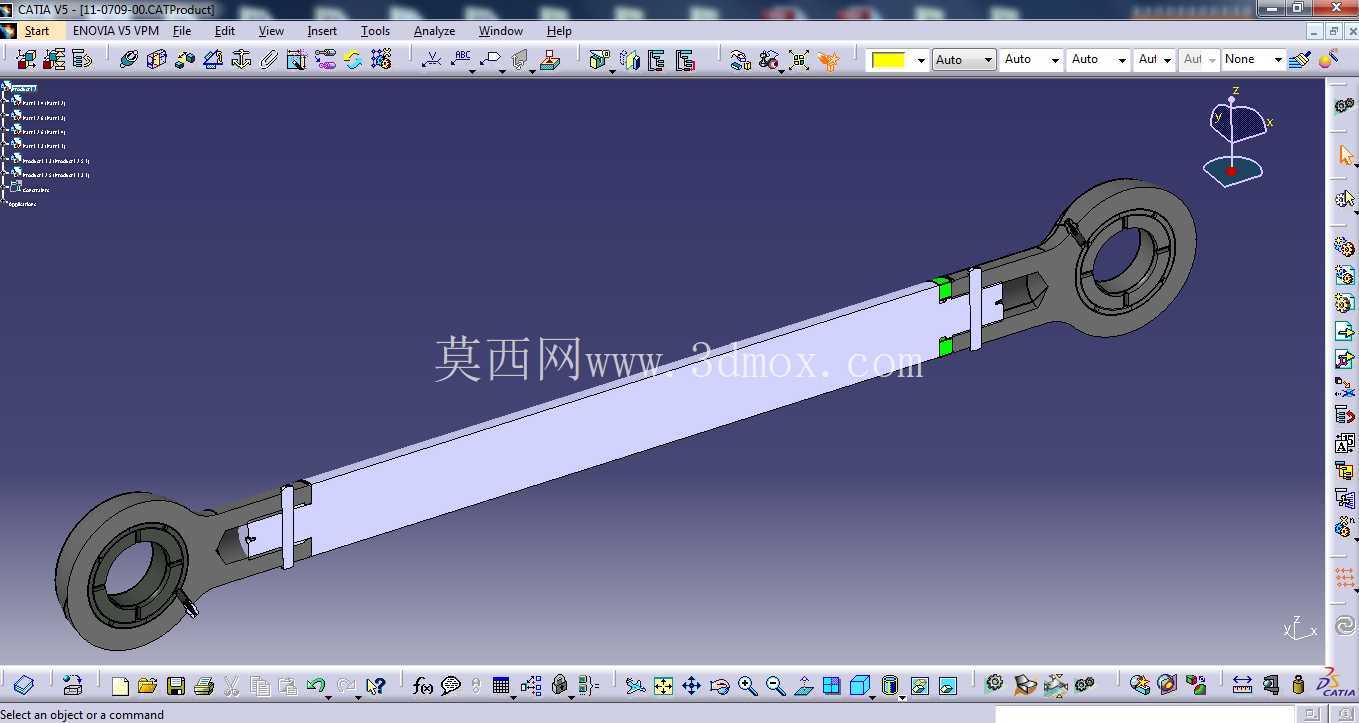Viewport: 1359px width, 723px height.
Task: Select the Pan arrows tool
Action: 691,686
